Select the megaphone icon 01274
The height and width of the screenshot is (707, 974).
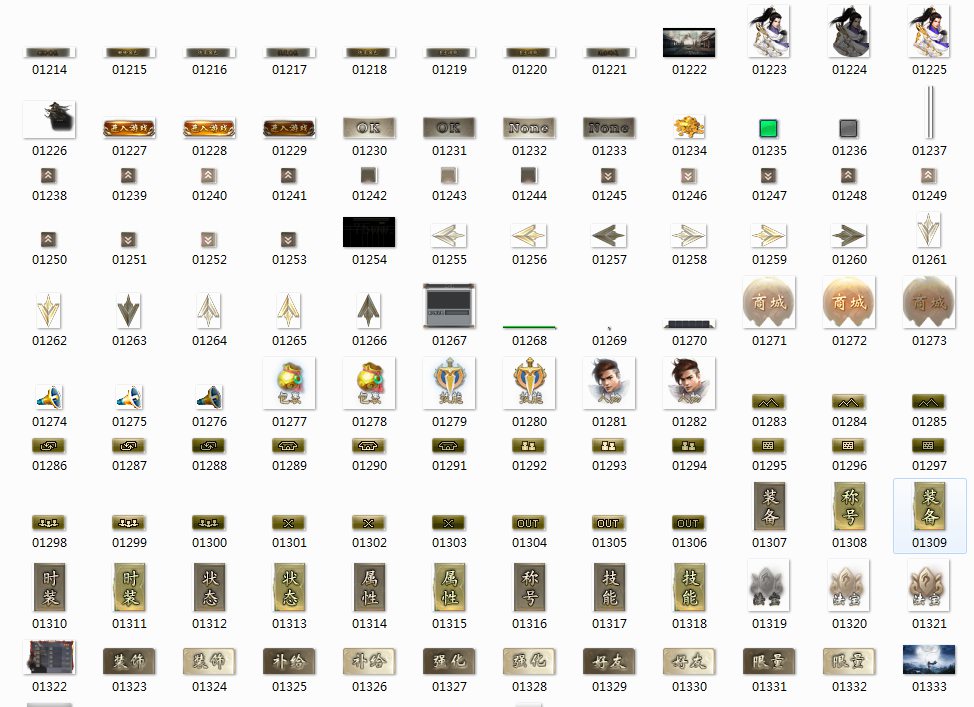[49, 398]
